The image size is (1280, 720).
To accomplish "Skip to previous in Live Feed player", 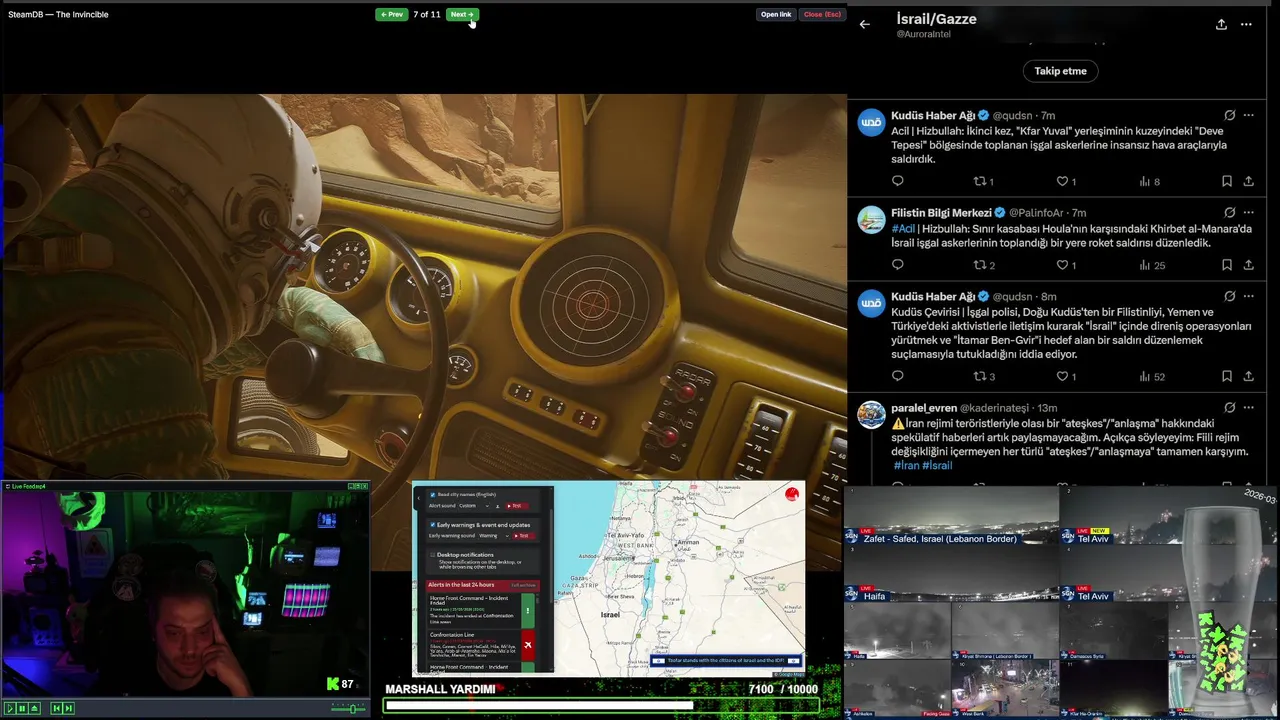I will 57,708.
